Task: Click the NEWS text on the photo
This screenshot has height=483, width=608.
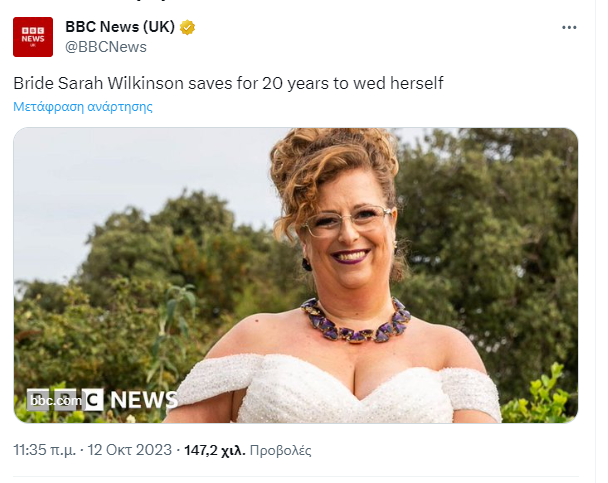Action: (142, 400)
